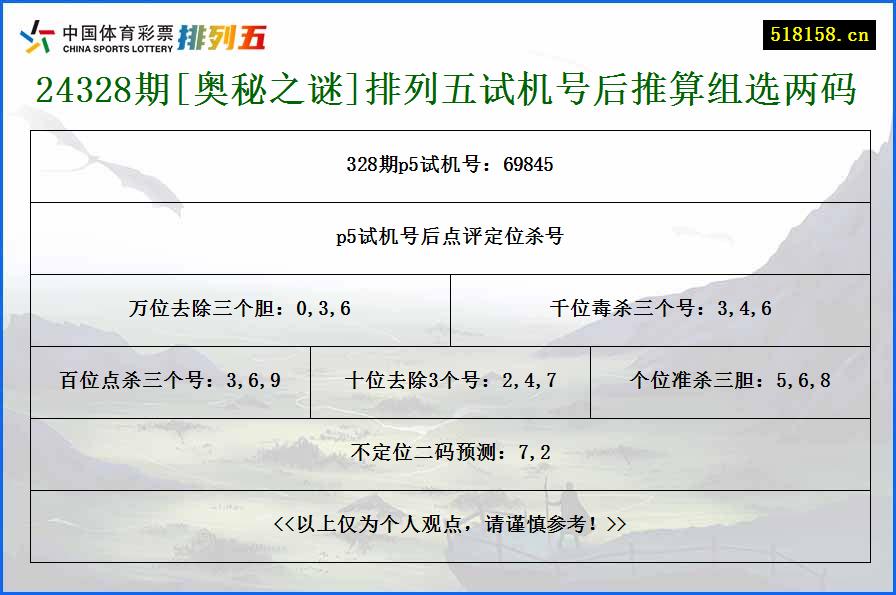Expand the 328期p5试机号 row
Image resolution: width=896 pixels, height=595 pixels.
[448, 166]
